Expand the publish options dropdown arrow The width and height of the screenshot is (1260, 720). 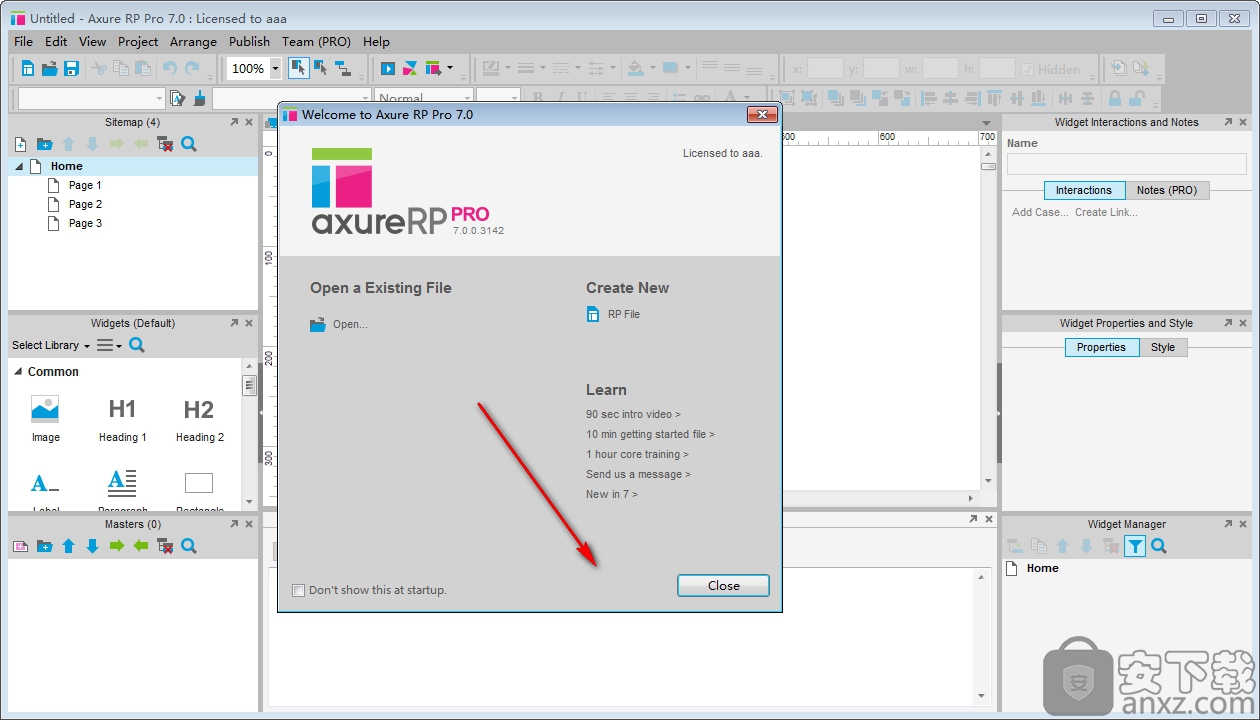point(450,68)
